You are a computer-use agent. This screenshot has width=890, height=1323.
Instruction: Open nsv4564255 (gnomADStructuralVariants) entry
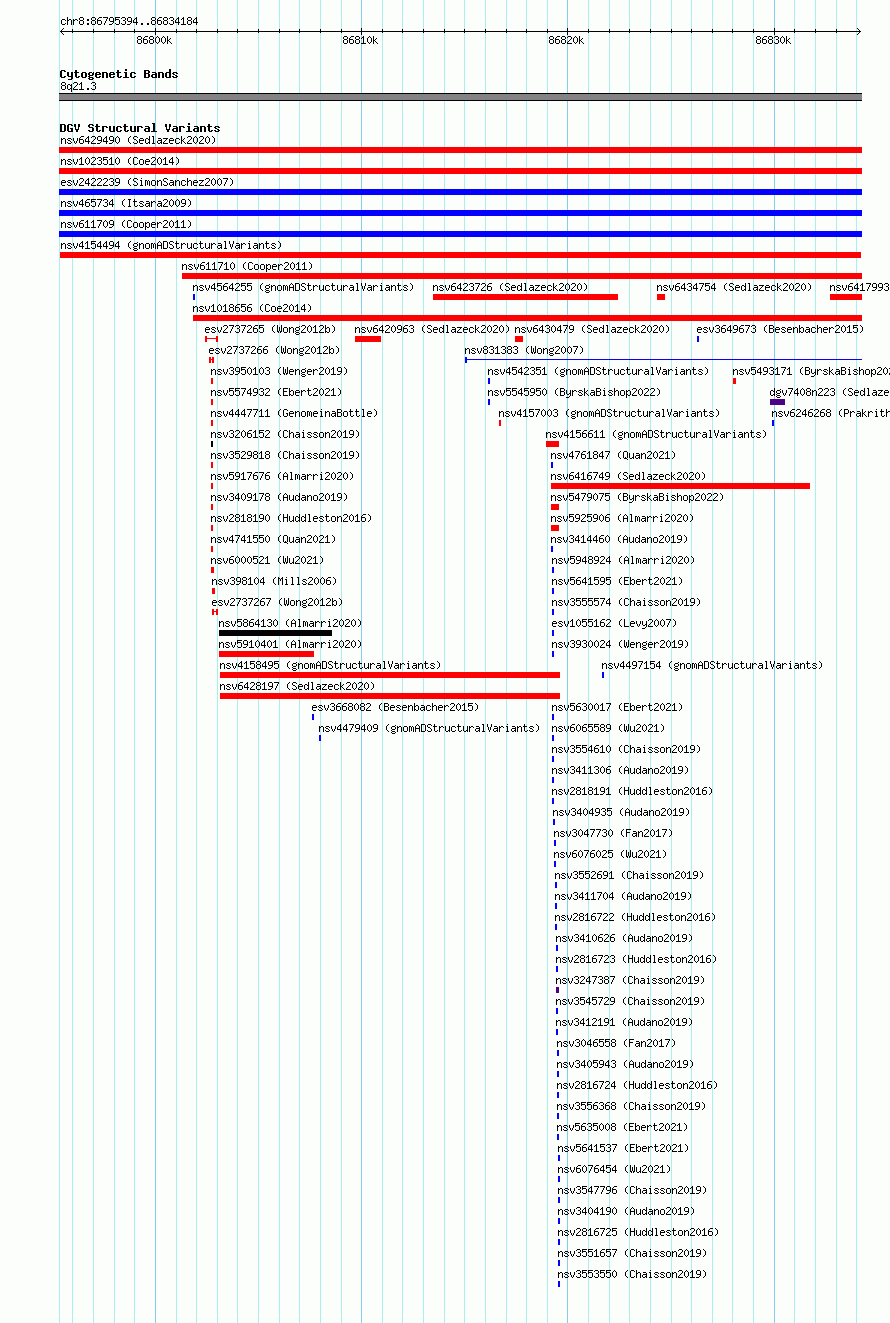[303, 288]
